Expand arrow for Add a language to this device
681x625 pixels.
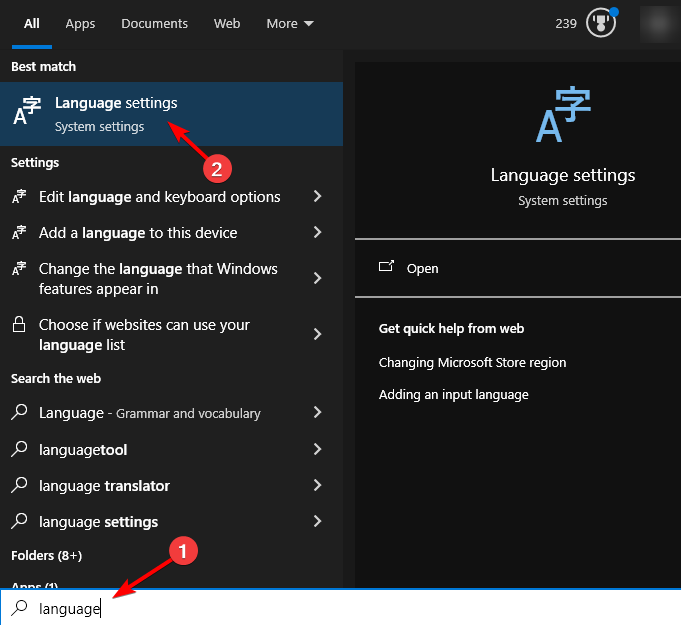(x=317, y=232)
